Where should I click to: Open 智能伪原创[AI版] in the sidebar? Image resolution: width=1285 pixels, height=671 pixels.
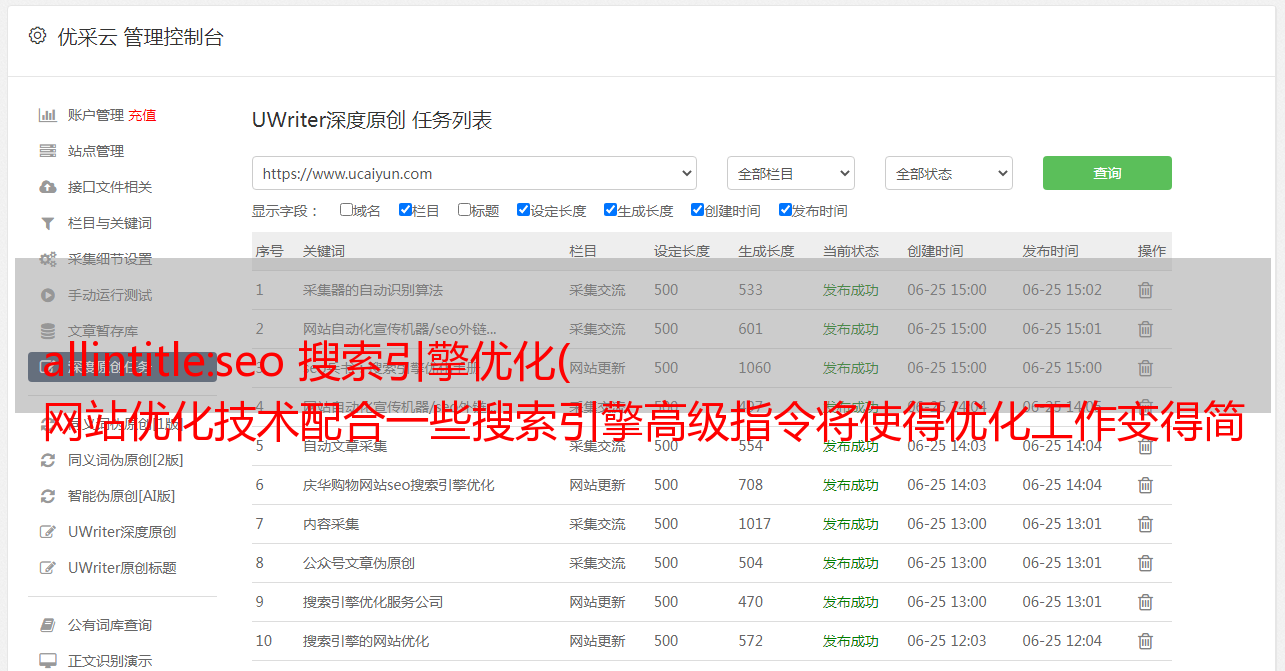pyautogui.click(x=121, y=496)
